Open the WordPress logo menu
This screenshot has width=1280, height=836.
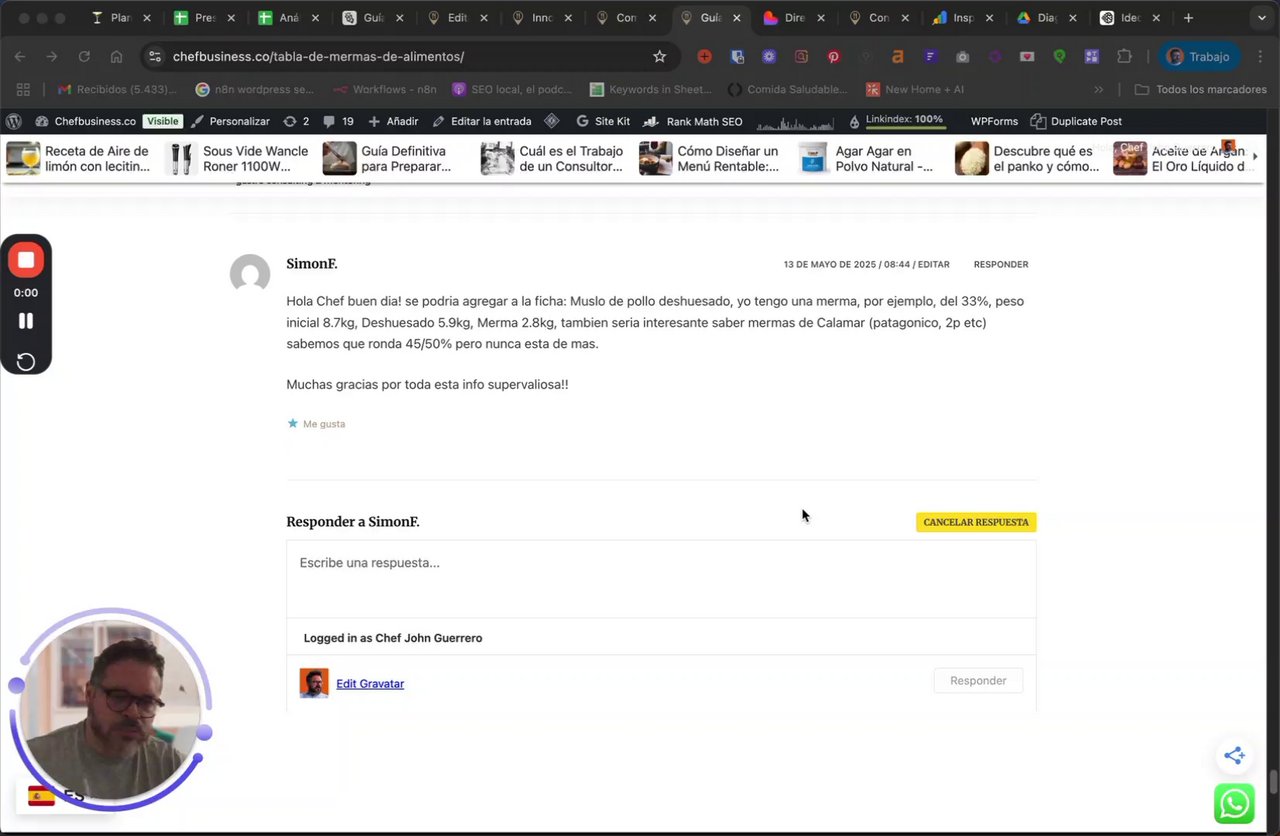coord(14,121)
